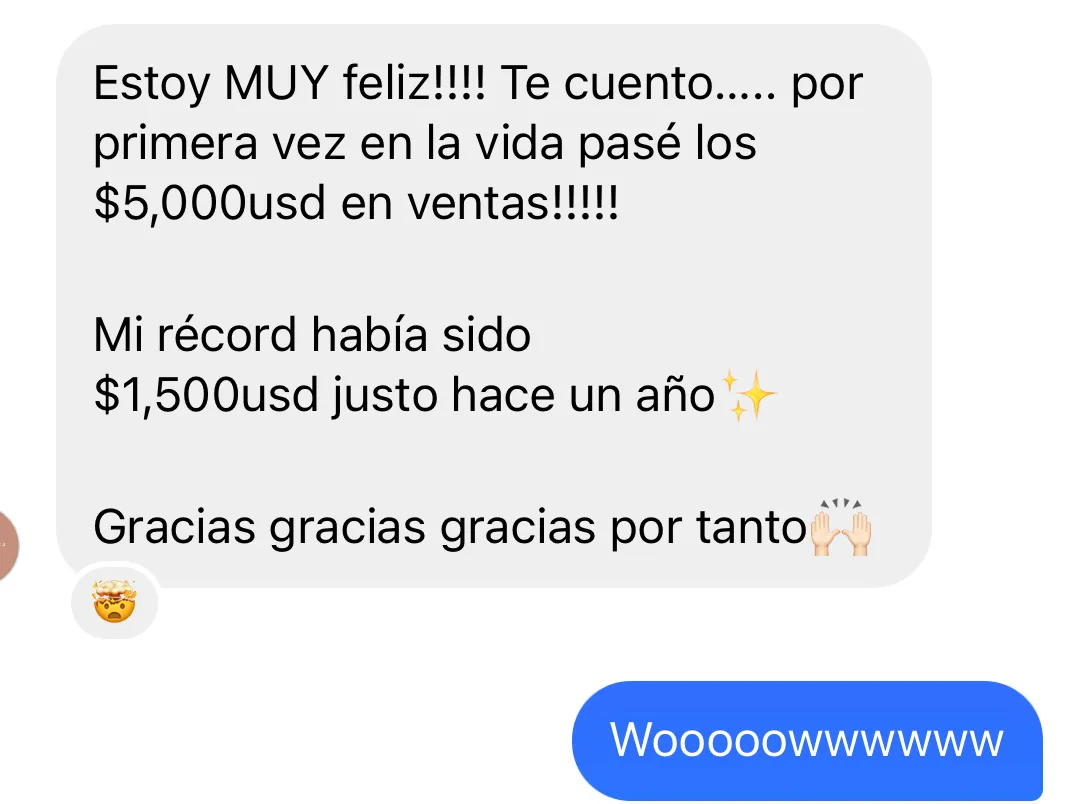1067x804 pixels.
Task: Click the word 'Estoy' at message start
Action: coord(152,83)
